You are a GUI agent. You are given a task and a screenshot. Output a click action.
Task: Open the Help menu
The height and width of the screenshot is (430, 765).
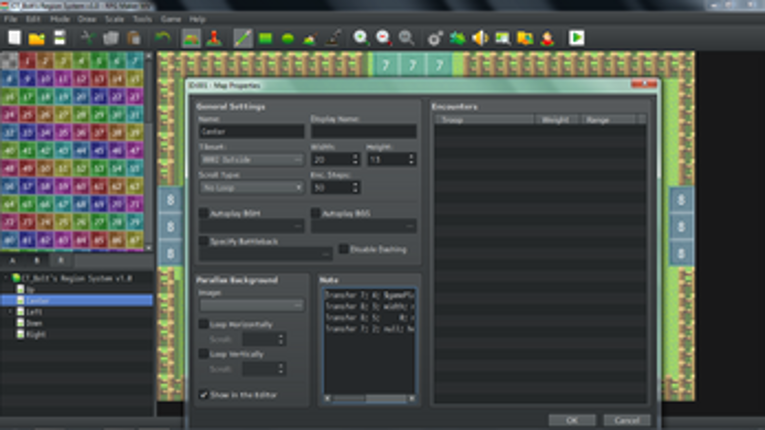point(197,19)
